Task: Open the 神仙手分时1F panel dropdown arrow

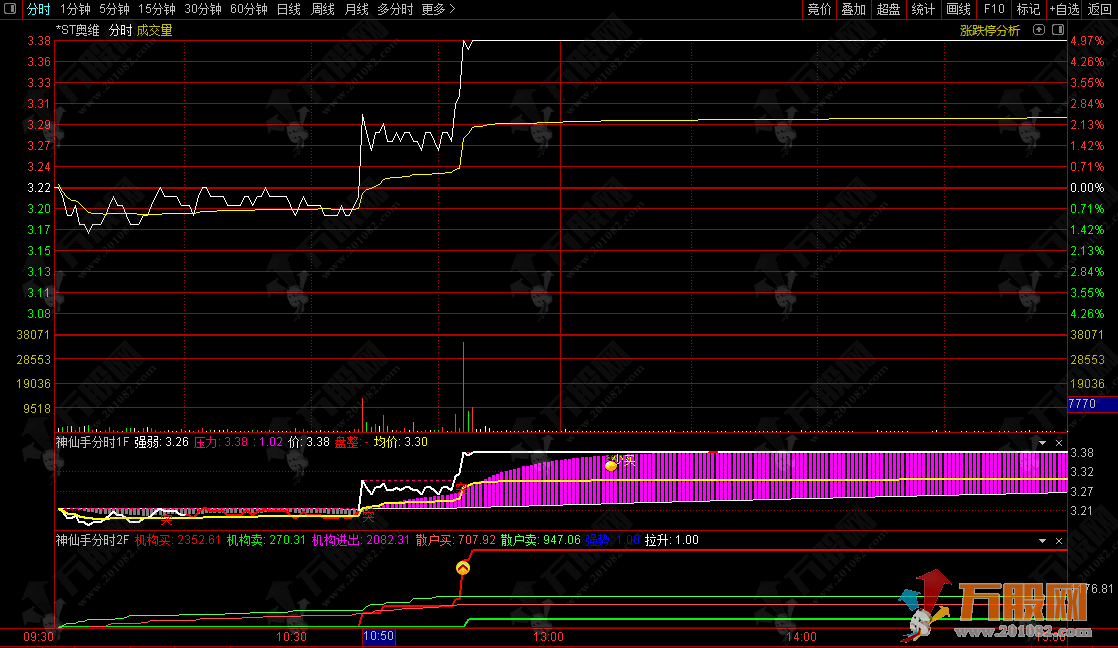Action: click(1042, 442)
